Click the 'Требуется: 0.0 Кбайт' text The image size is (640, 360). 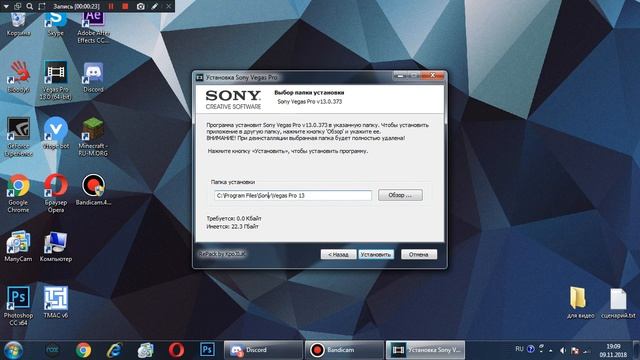point(234,218)
